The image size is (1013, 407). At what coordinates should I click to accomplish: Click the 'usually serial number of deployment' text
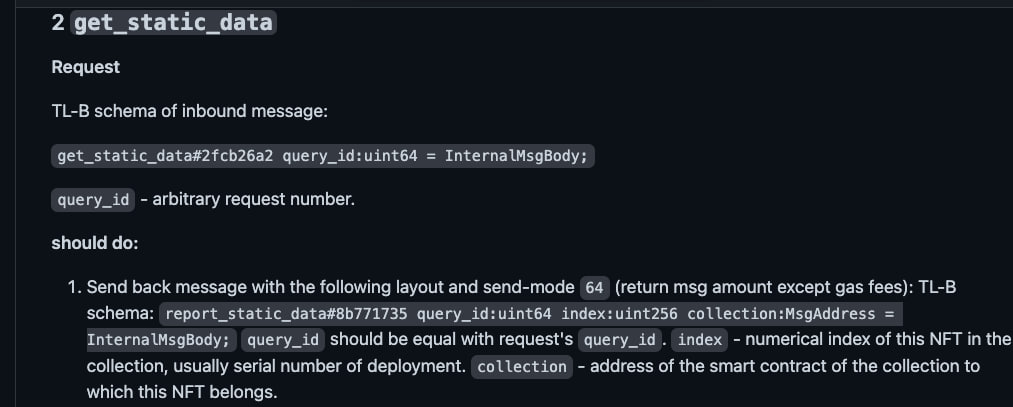321,366
